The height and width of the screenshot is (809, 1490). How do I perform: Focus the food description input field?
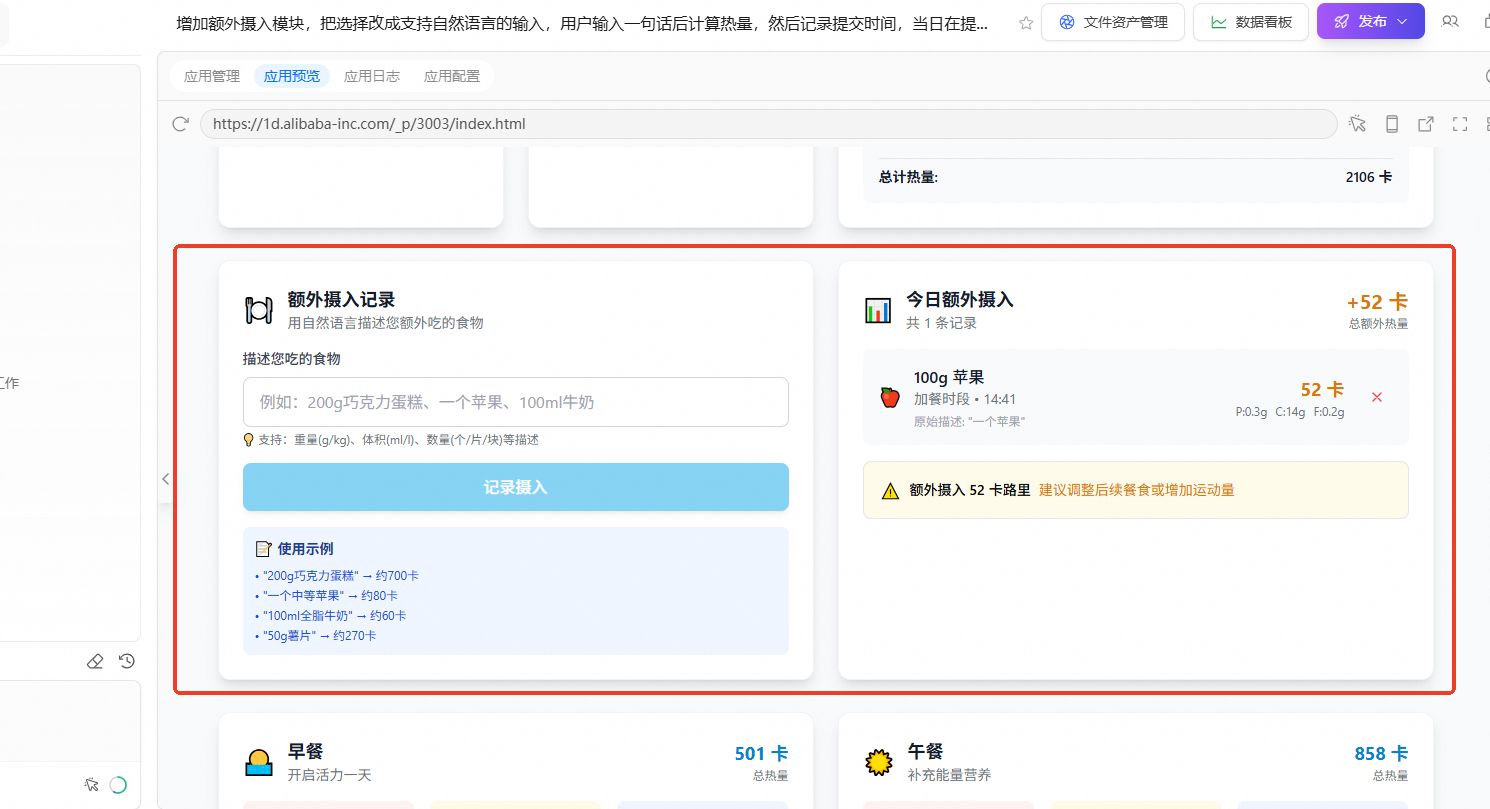516,402
